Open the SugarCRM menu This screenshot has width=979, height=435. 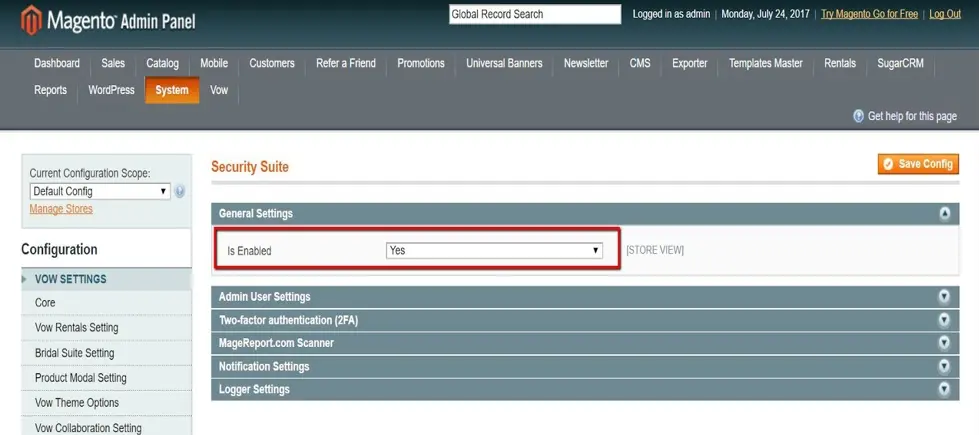coord(900,63)
